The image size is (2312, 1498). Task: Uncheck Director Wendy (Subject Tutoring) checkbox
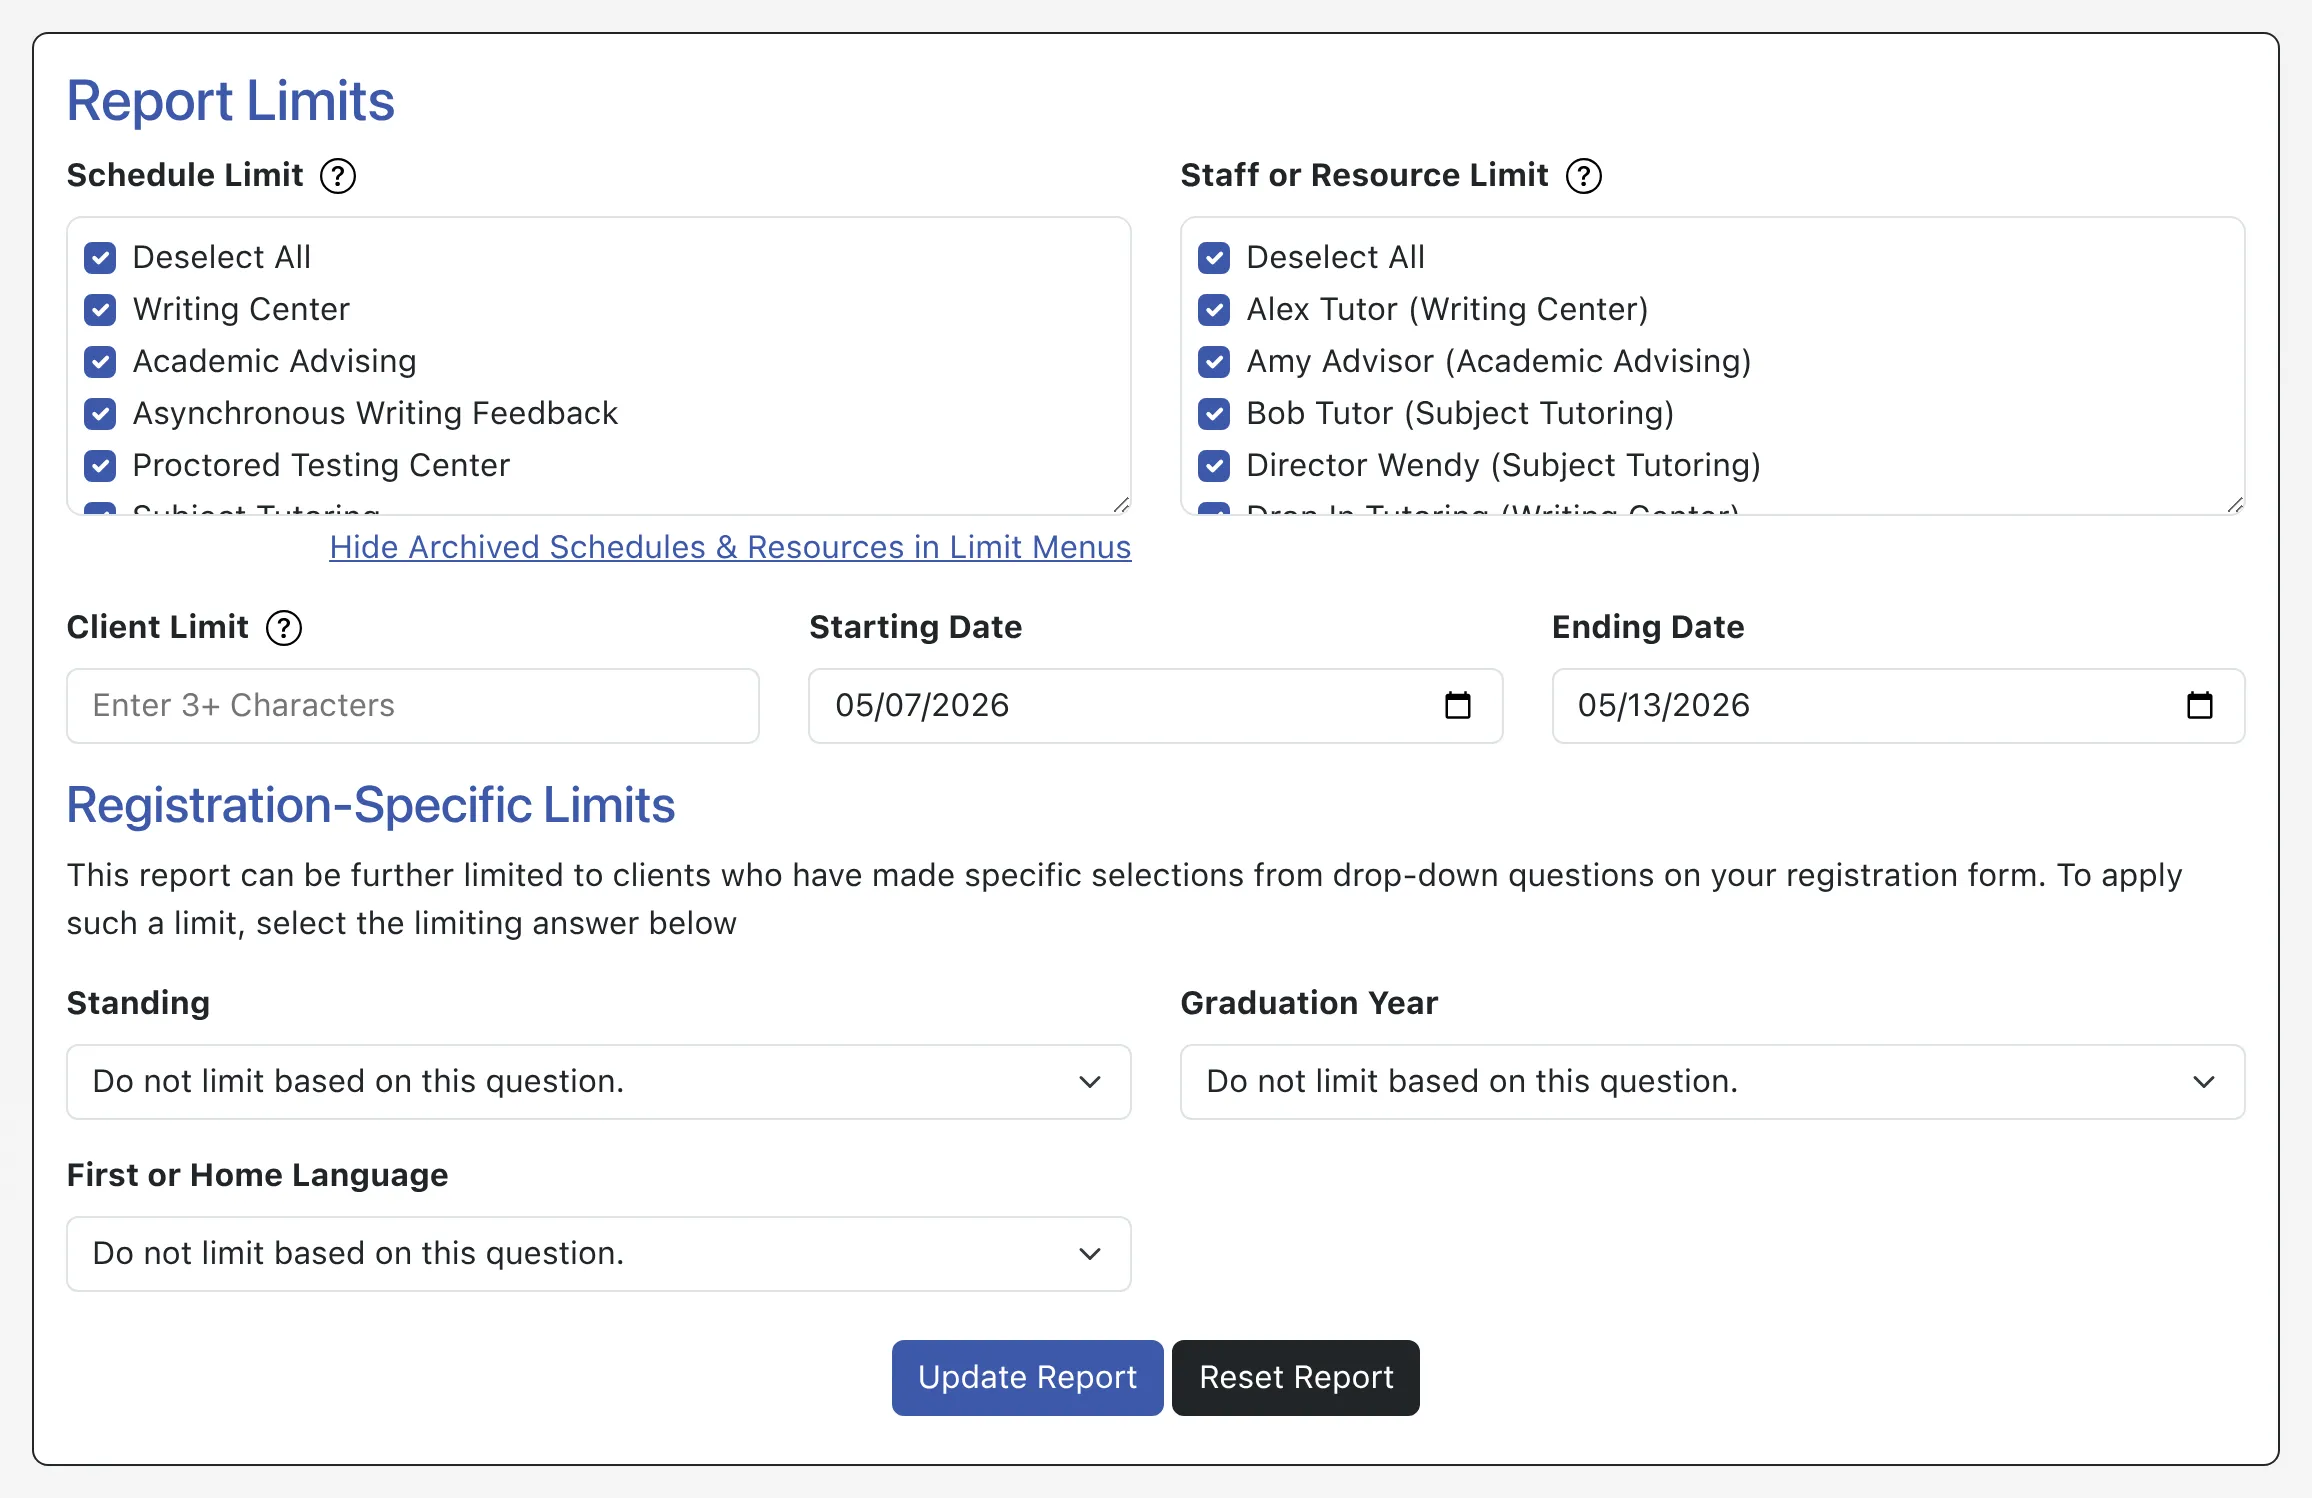[1214, 466]
